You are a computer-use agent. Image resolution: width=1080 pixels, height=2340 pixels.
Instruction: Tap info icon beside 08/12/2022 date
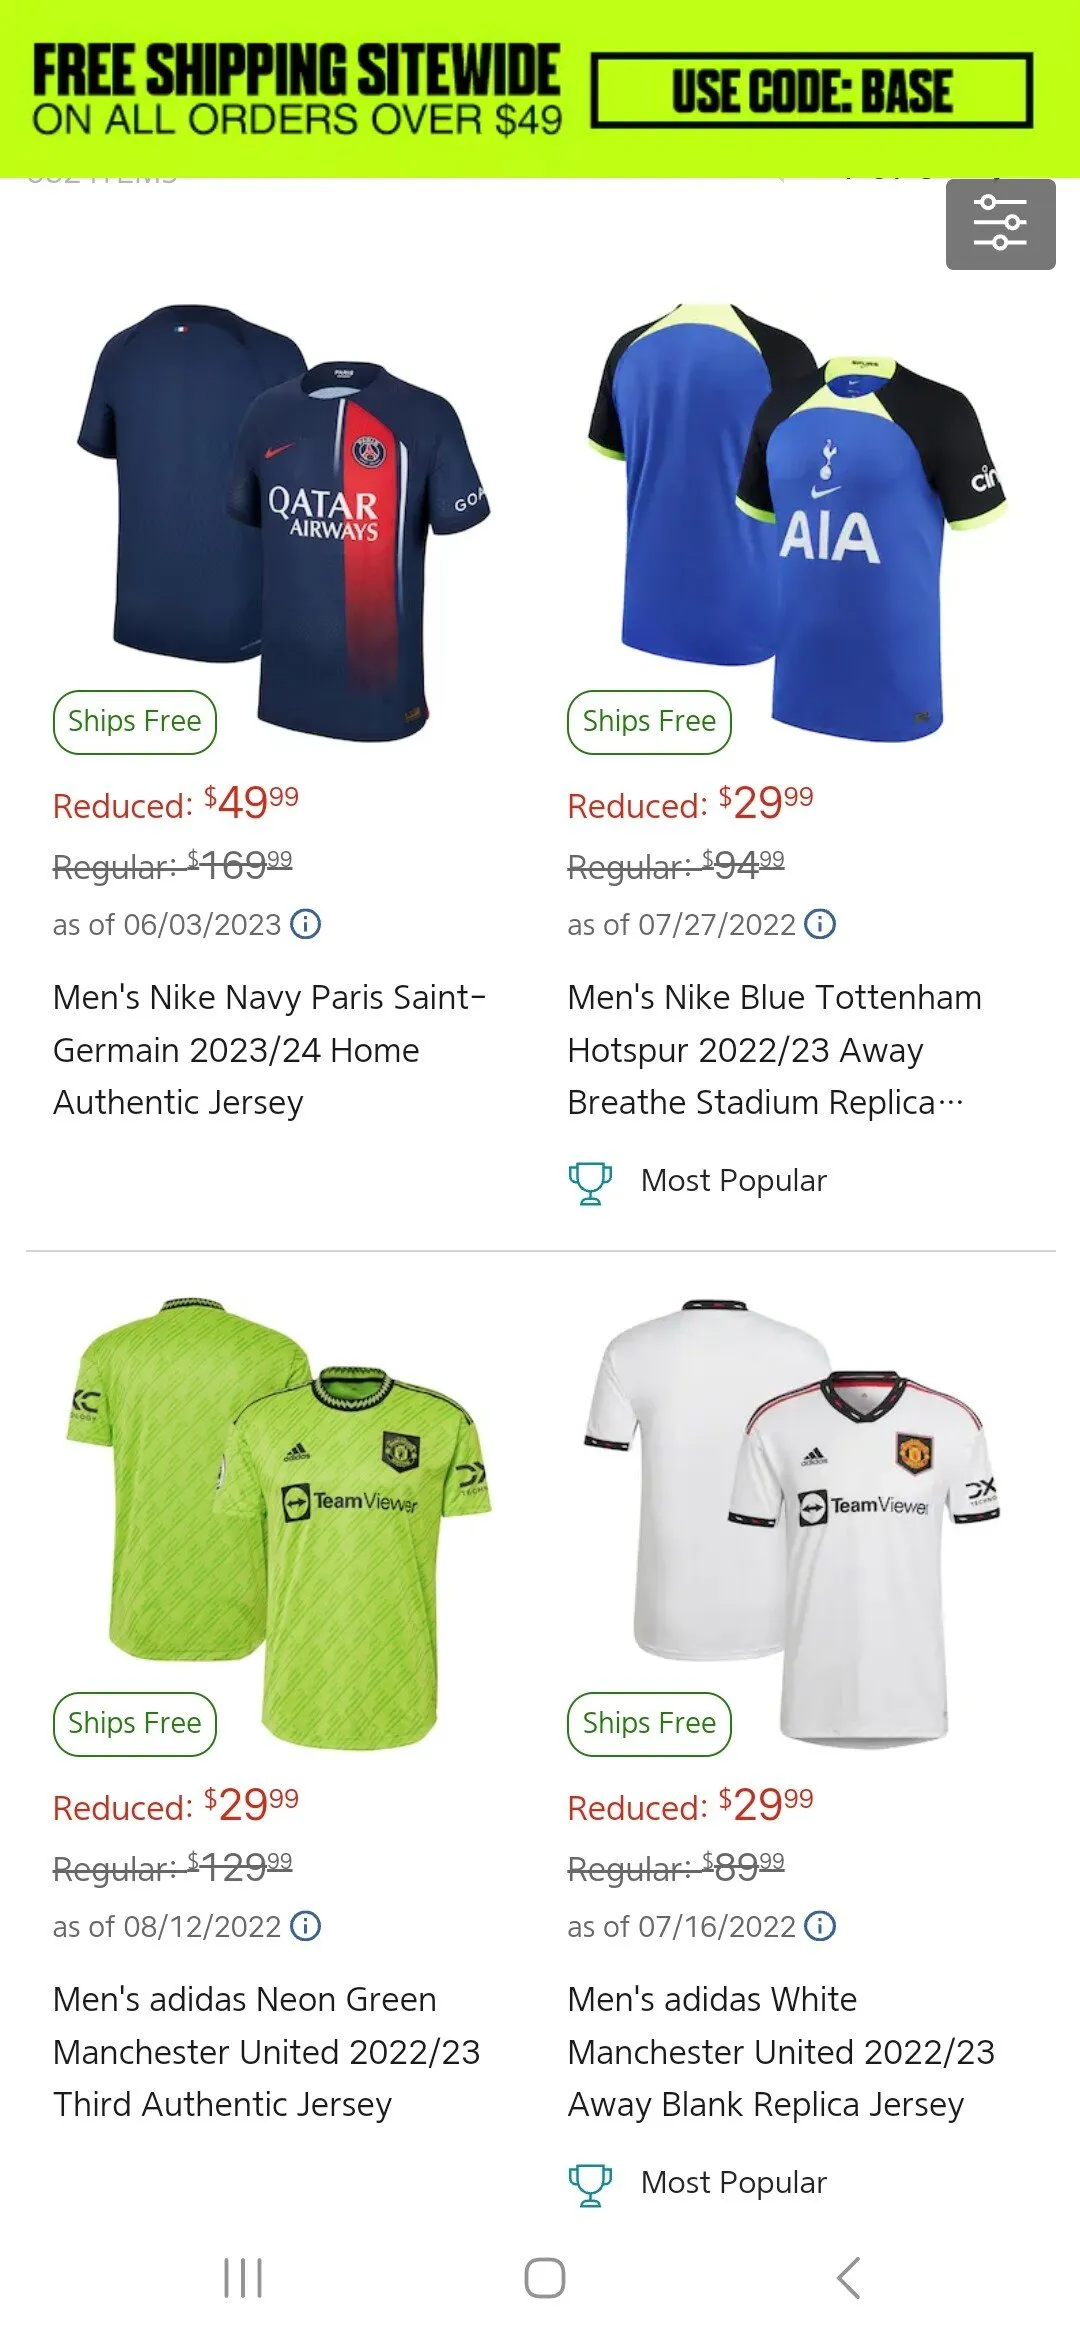click(x=306, y=1926)
